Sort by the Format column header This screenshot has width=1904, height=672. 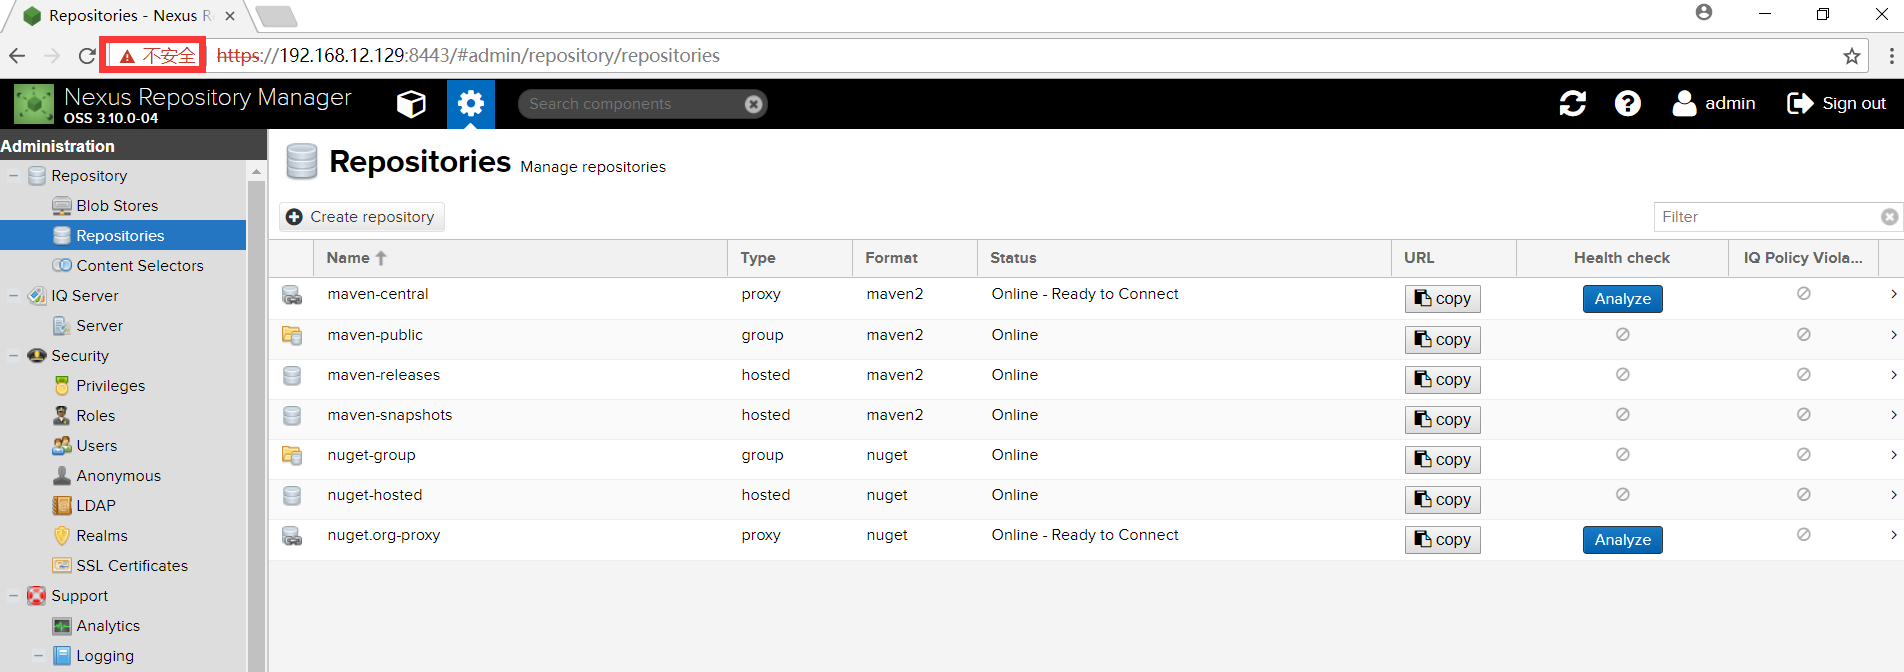915,258
